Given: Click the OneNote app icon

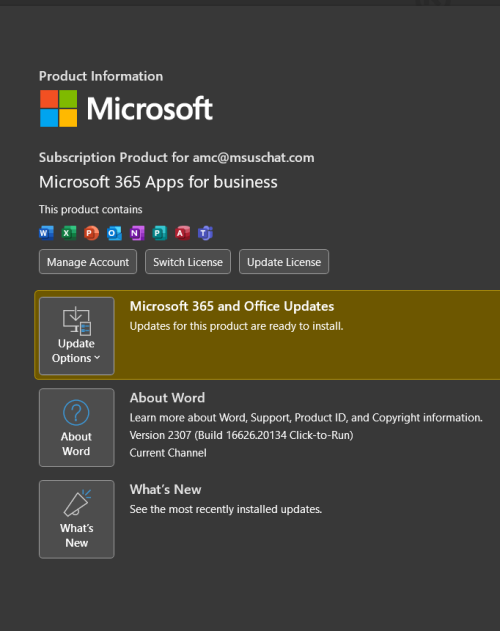Looking at the screenshot, I should pyautogui.click(x=137, y=233).
